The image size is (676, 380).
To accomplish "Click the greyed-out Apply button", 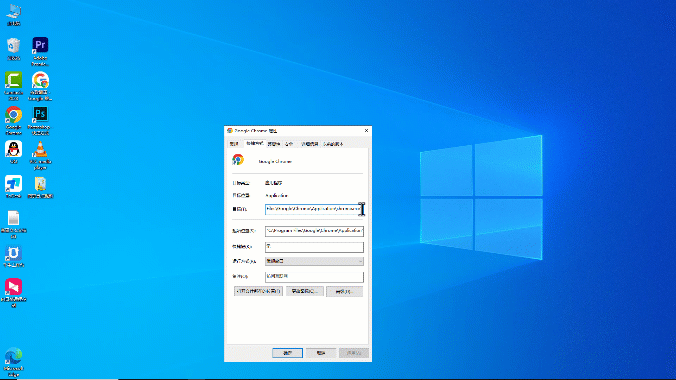I will (354, 353).
